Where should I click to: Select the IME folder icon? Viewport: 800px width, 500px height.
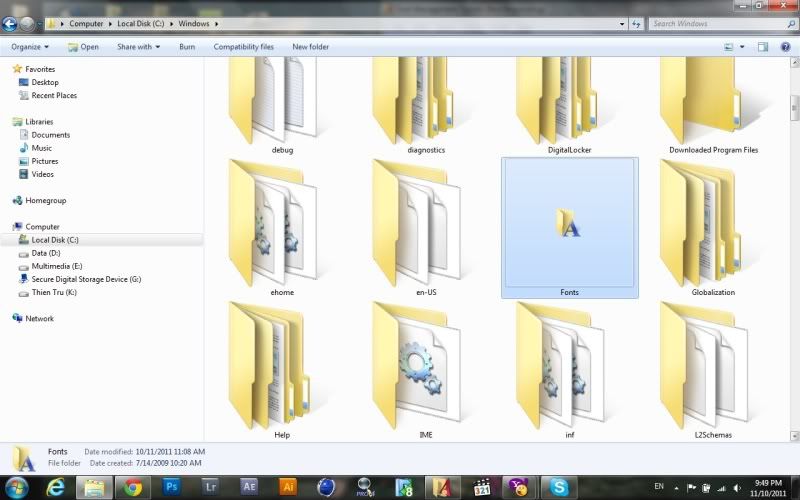coord(426,365)
